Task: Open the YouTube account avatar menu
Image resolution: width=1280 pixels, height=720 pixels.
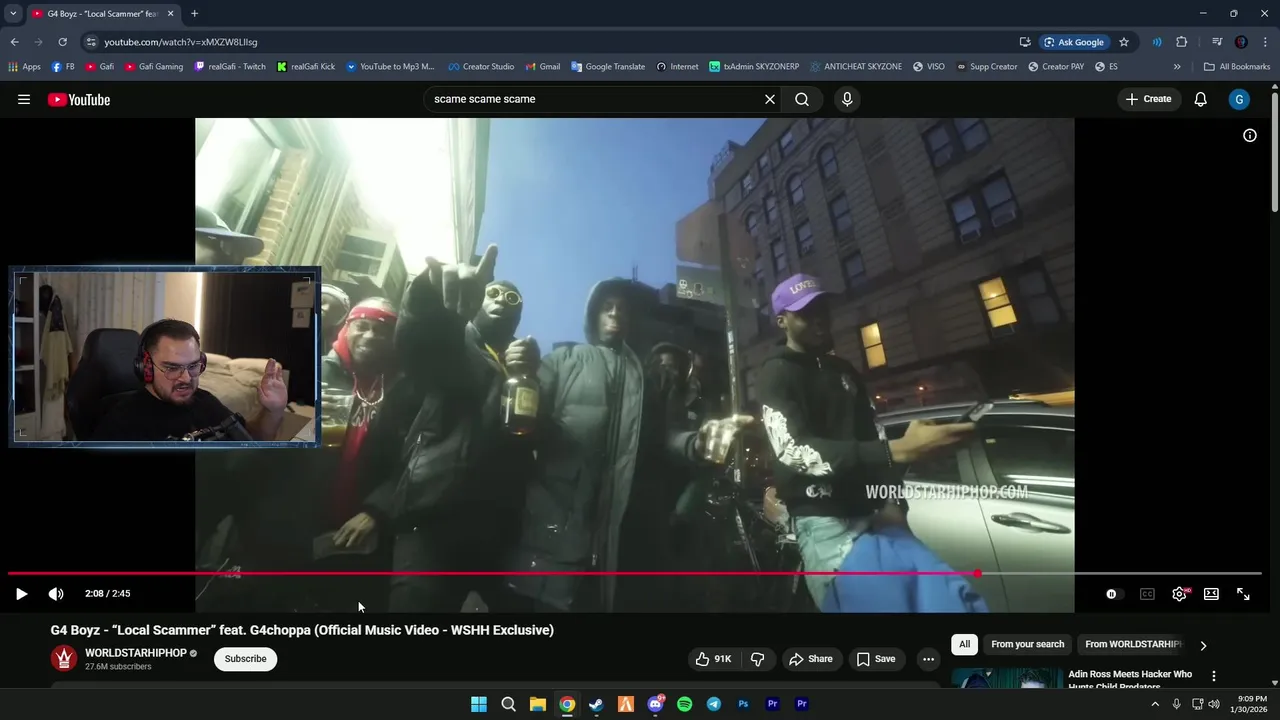Action: click(1239, 99)
